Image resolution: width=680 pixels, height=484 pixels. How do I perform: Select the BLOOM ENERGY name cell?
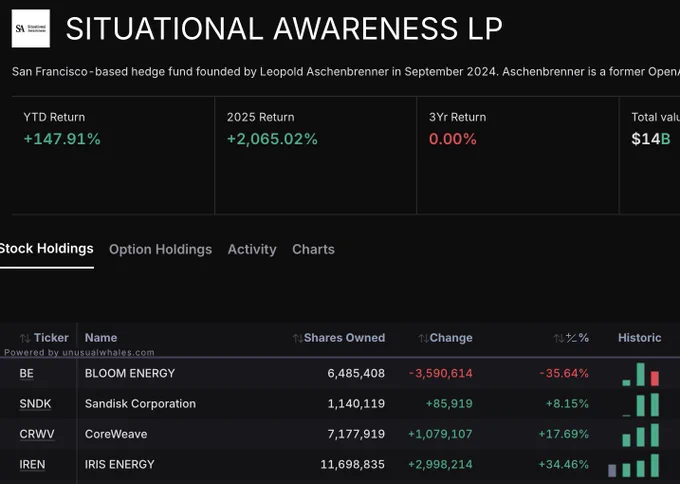click(130, 373)
